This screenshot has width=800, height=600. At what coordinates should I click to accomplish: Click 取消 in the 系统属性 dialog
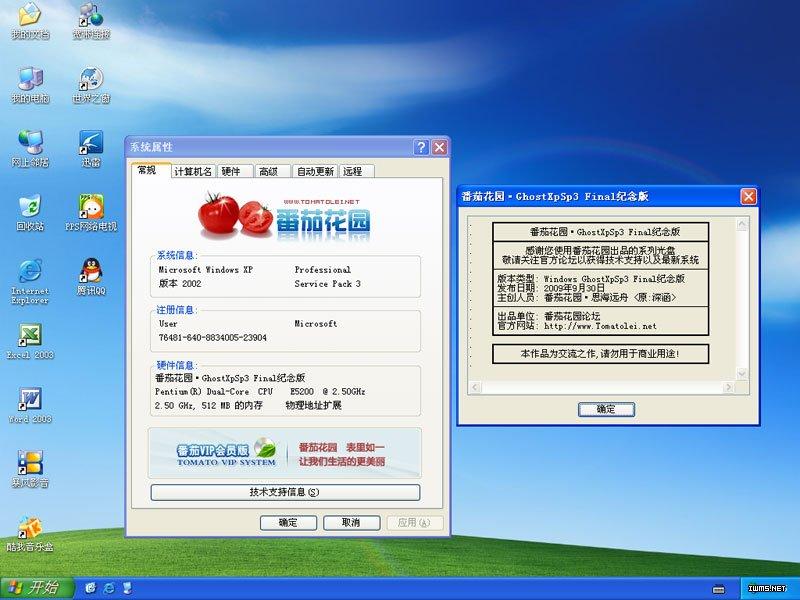click(x=350, y=523)
